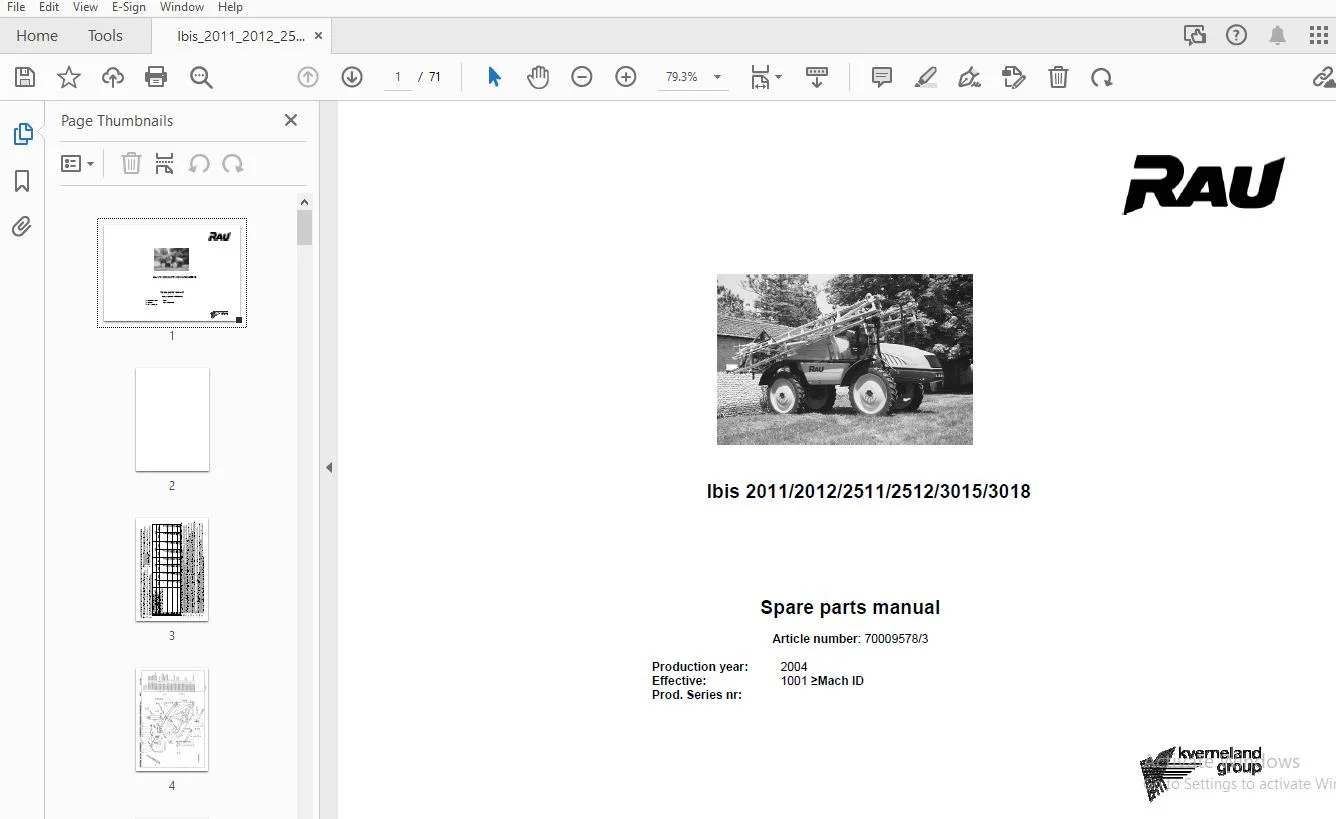The width and height of the screenshot is (1336, 819).
Task: Zoom out with the minus circle icon
Action: click(582, 77)
